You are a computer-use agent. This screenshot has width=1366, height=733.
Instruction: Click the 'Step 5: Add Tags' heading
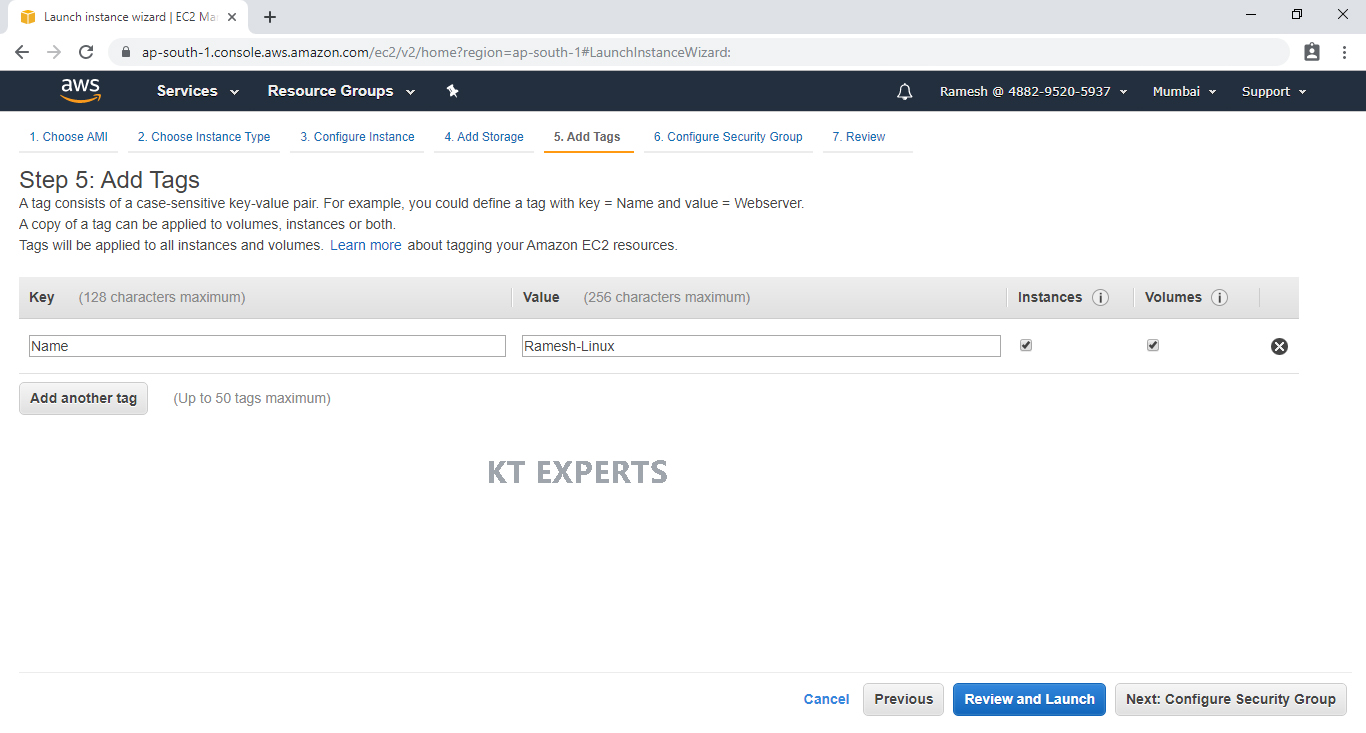coord(110,180)
